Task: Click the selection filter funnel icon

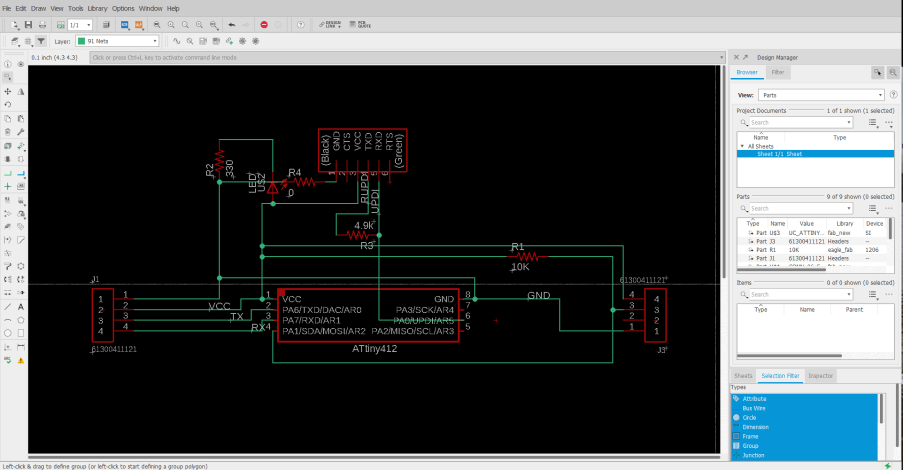Action: pos(40,42)
